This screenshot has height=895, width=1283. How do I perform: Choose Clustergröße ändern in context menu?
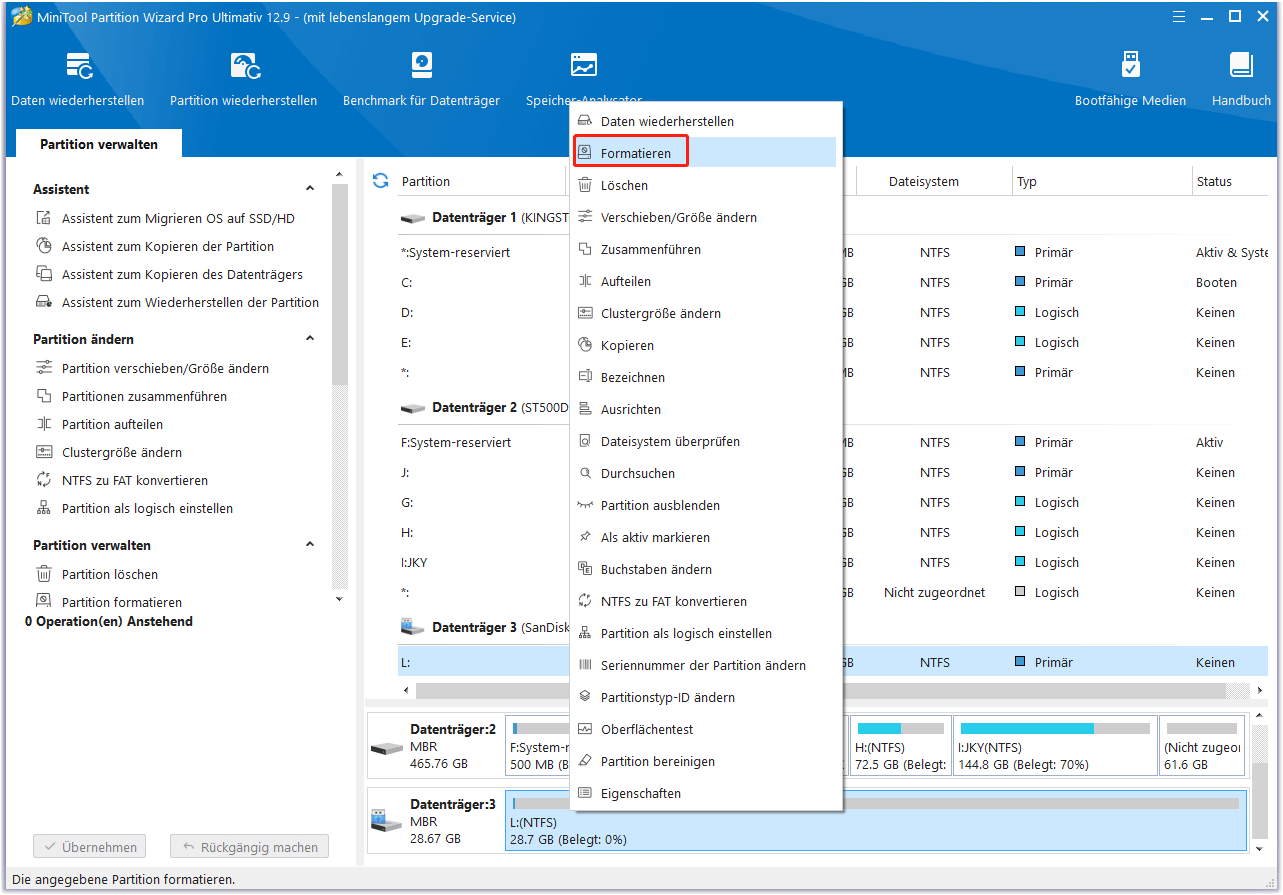[704, 313]
